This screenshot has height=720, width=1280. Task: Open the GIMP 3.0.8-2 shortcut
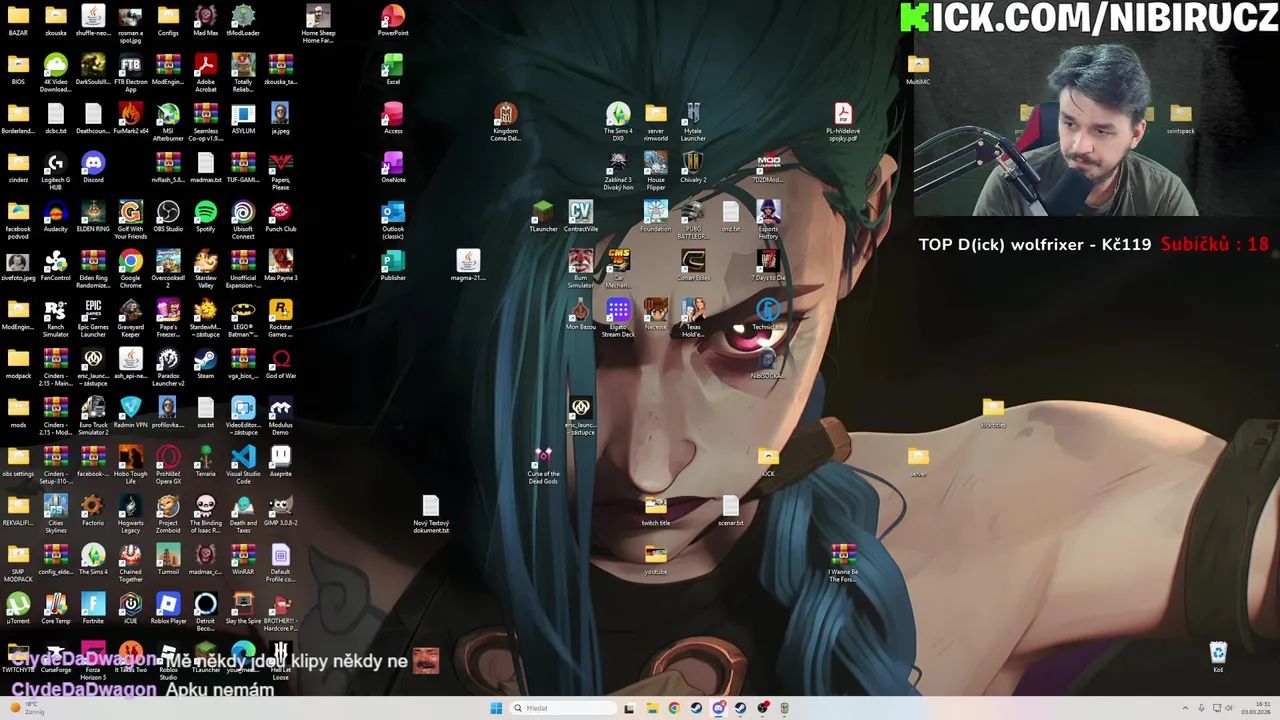click(x=281, y=510)
